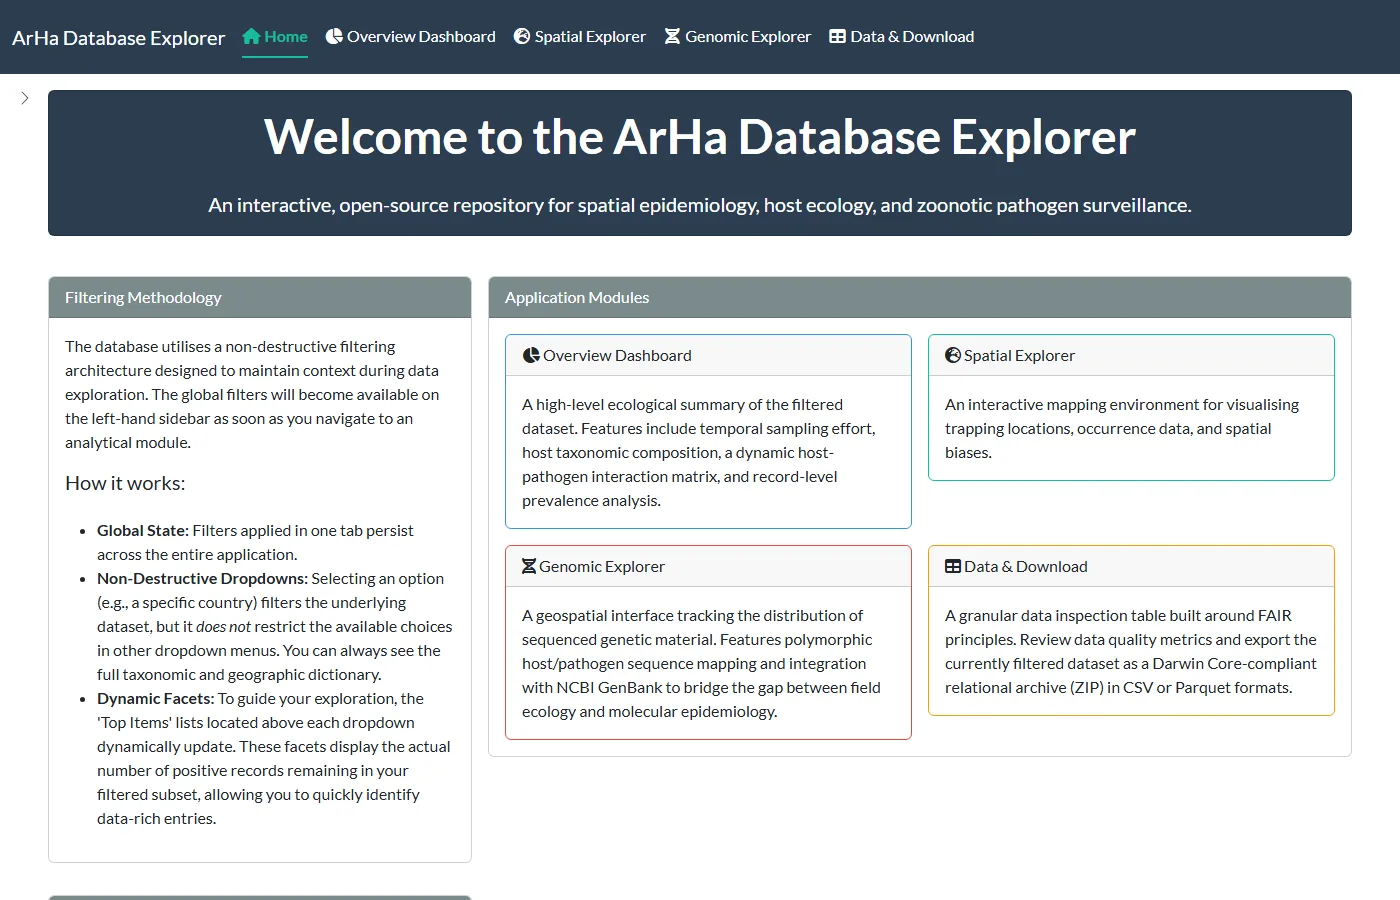
Task: Click the Spatial Explorer globe navbar icon
Action: coord(522,36)
